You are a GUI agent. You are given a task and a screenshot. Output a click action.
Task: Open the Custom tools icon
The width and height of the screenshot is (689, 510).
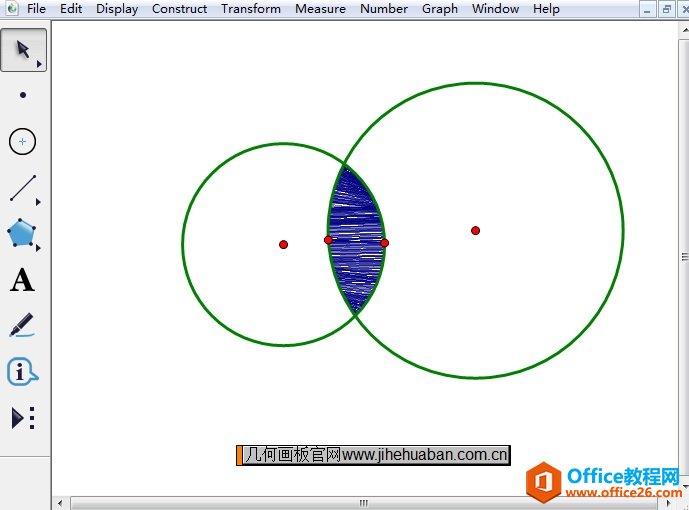(23, 418)
